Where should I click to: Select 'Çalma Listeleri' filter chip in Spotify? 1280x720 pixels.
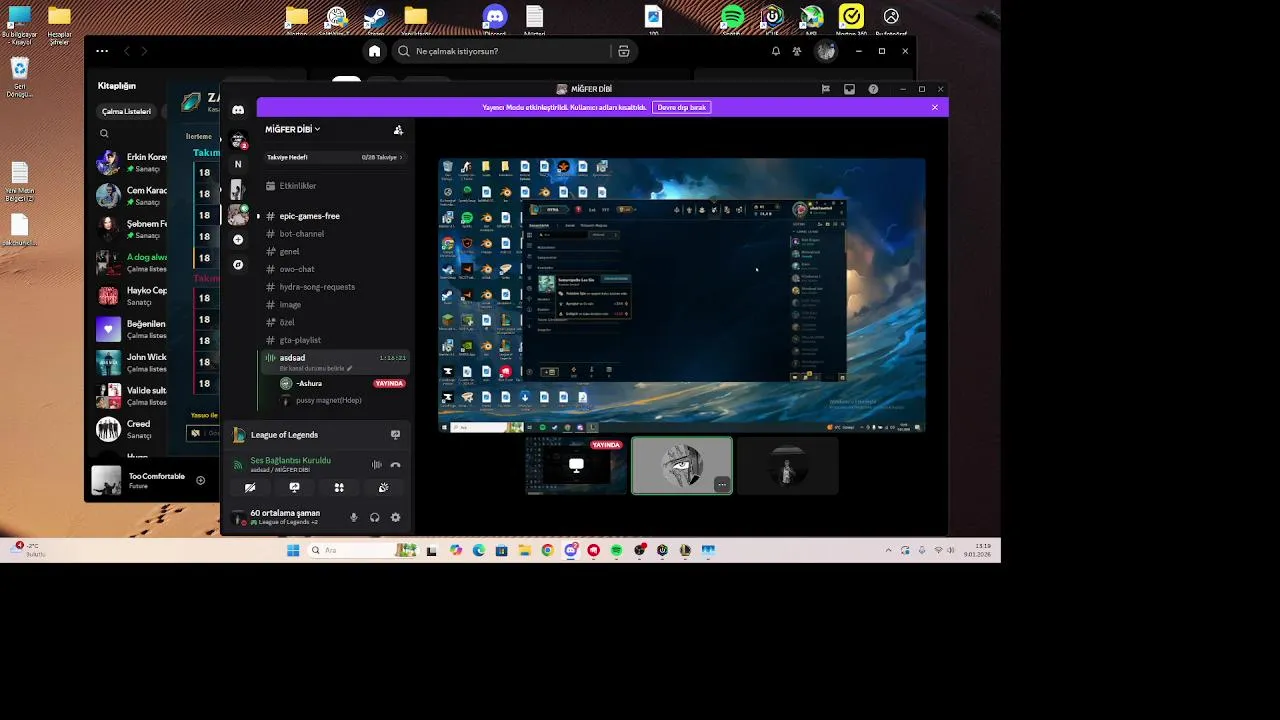126,111
